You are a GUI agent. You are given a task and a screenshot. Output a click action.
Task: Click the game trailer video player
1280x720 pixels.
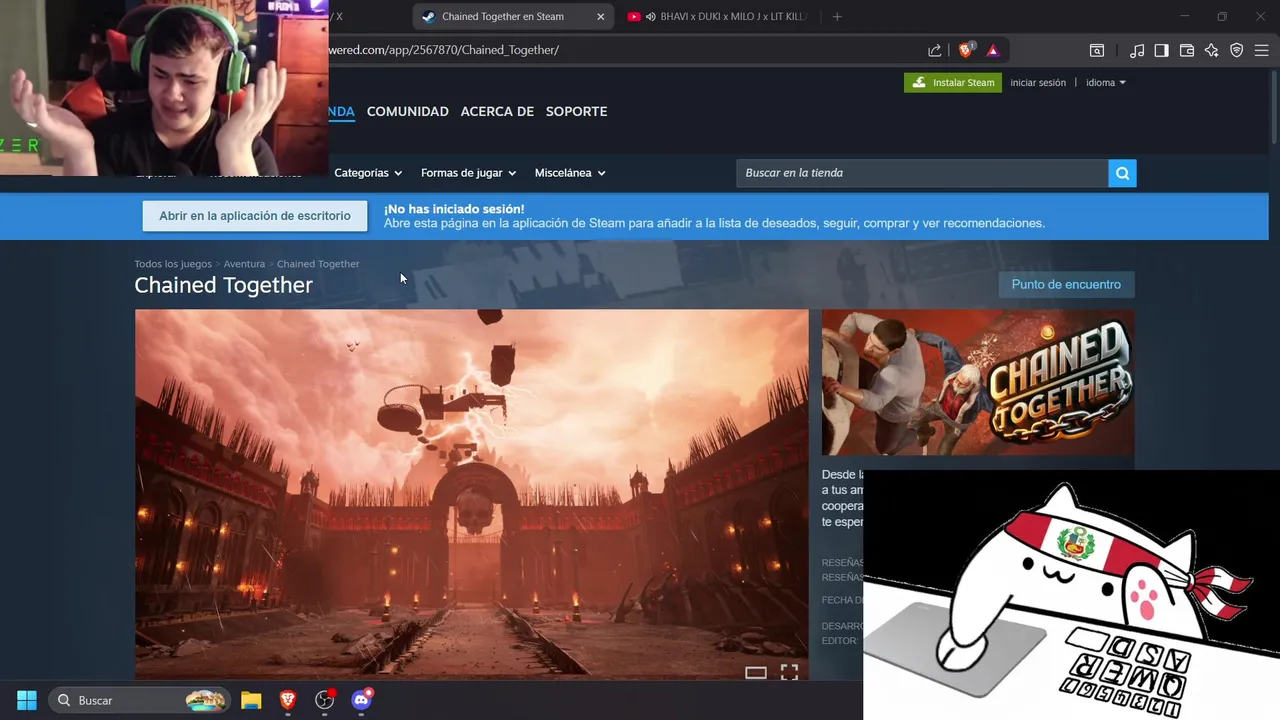pos(471,494)
